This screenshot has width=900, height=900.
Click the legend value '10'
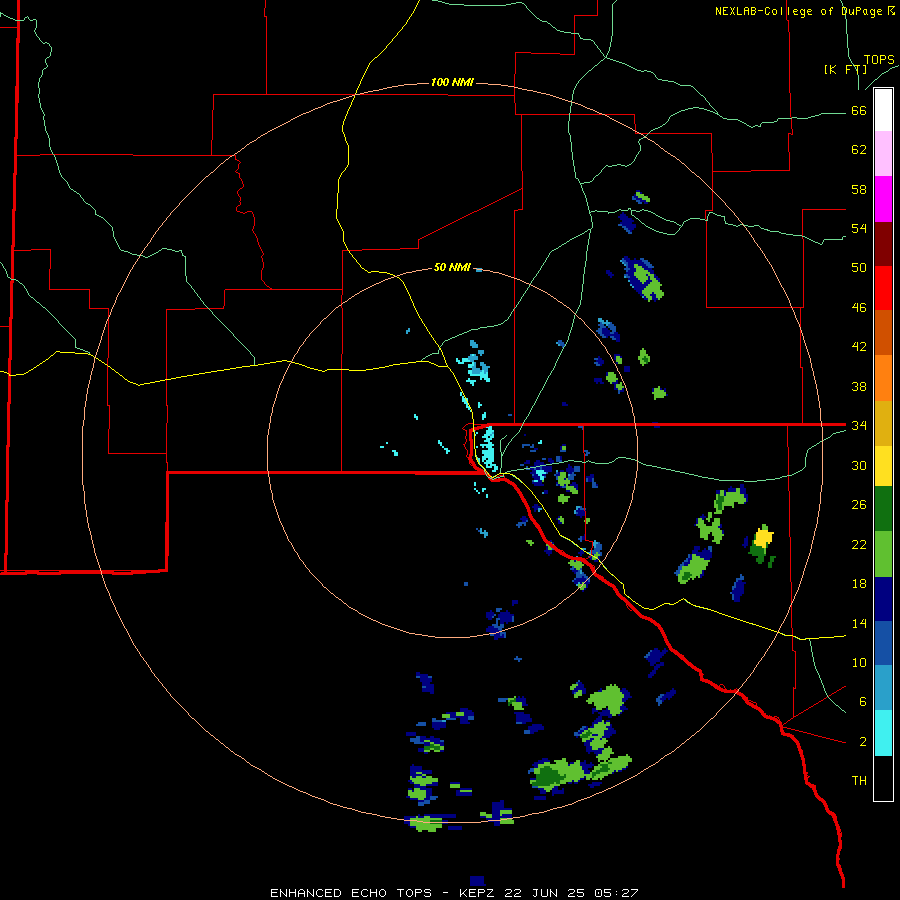(x=859, y=662)
